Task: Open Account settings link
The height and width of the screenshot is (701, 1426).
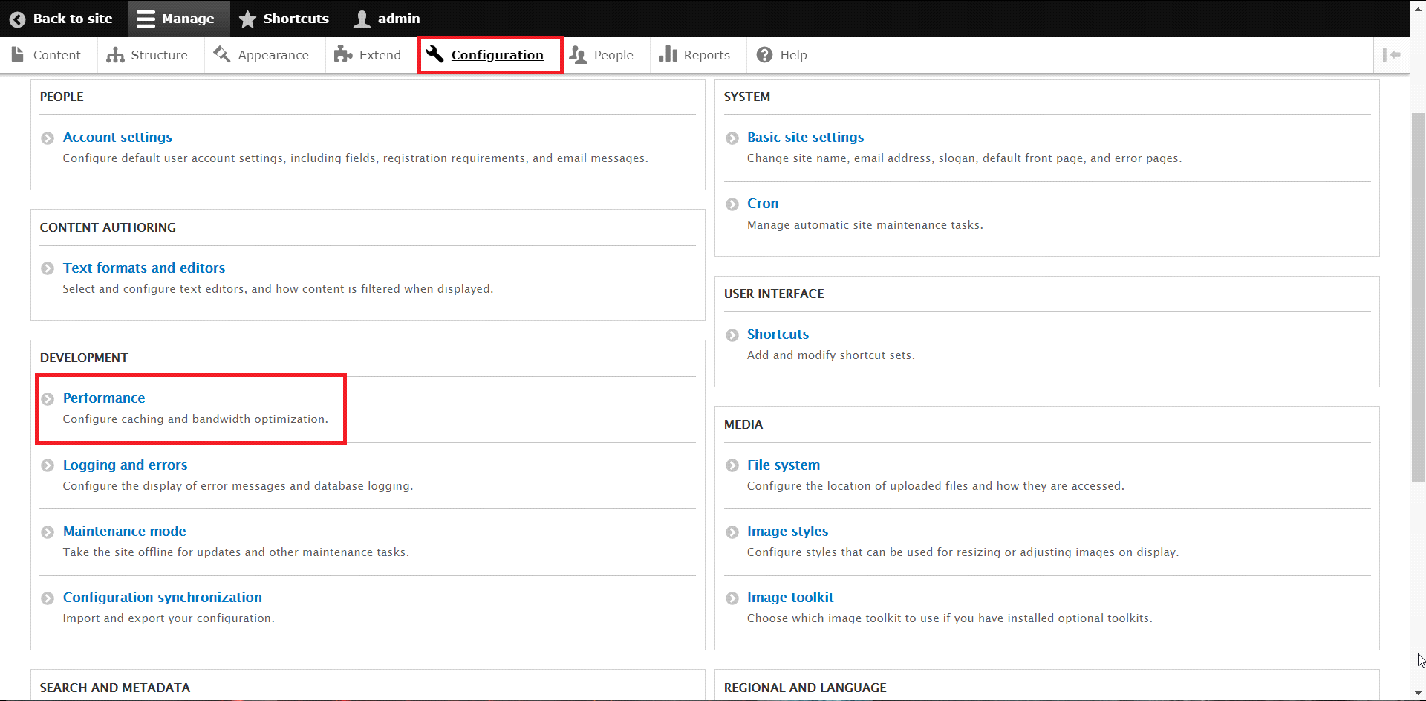Action: click(117, 137)
